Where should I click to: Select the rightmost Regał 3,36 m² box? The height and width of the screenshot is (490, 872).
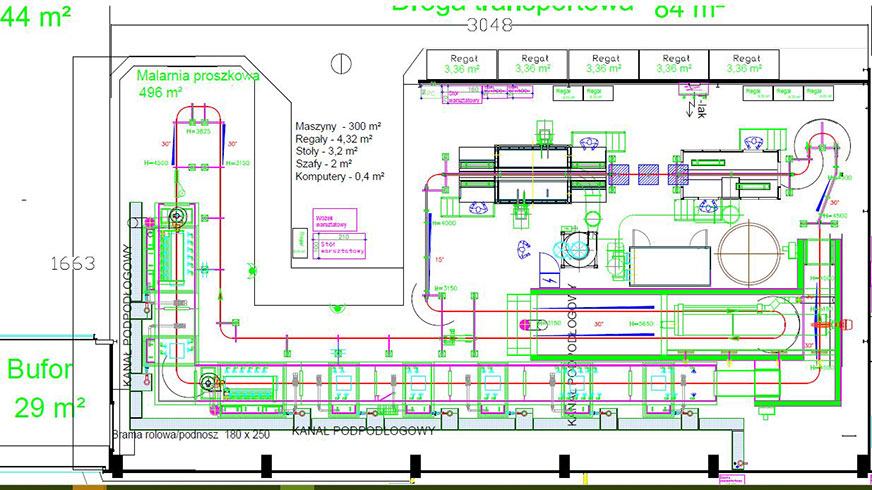click(x=744, y=63)
